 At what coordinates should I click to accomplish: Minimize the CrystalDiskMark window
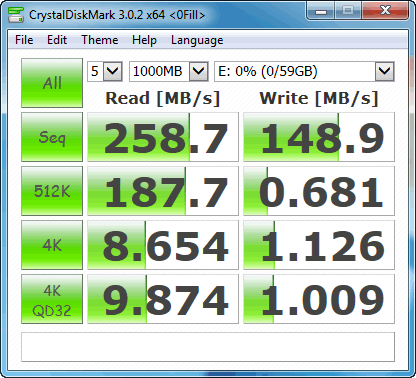point(321,11)
